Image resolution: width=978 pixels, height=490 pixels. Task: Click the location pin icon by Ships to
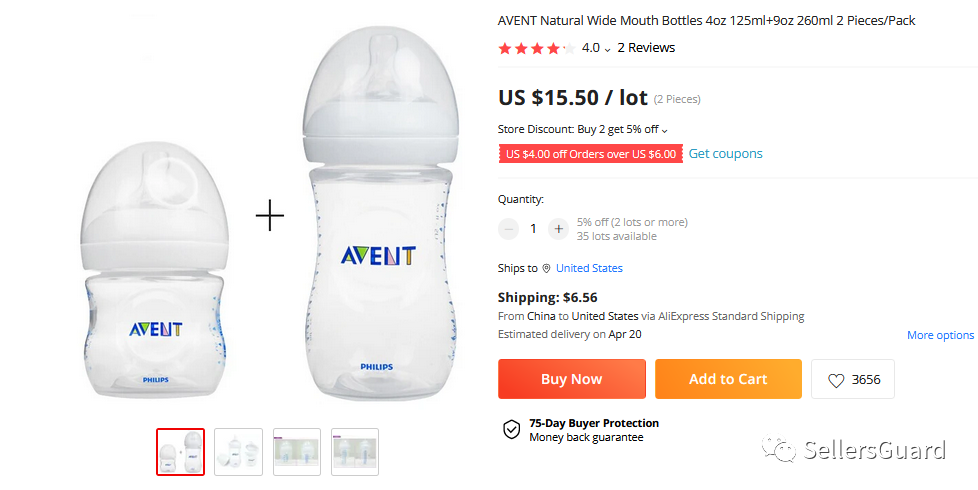pyautogui.click(x=547, y=269)
